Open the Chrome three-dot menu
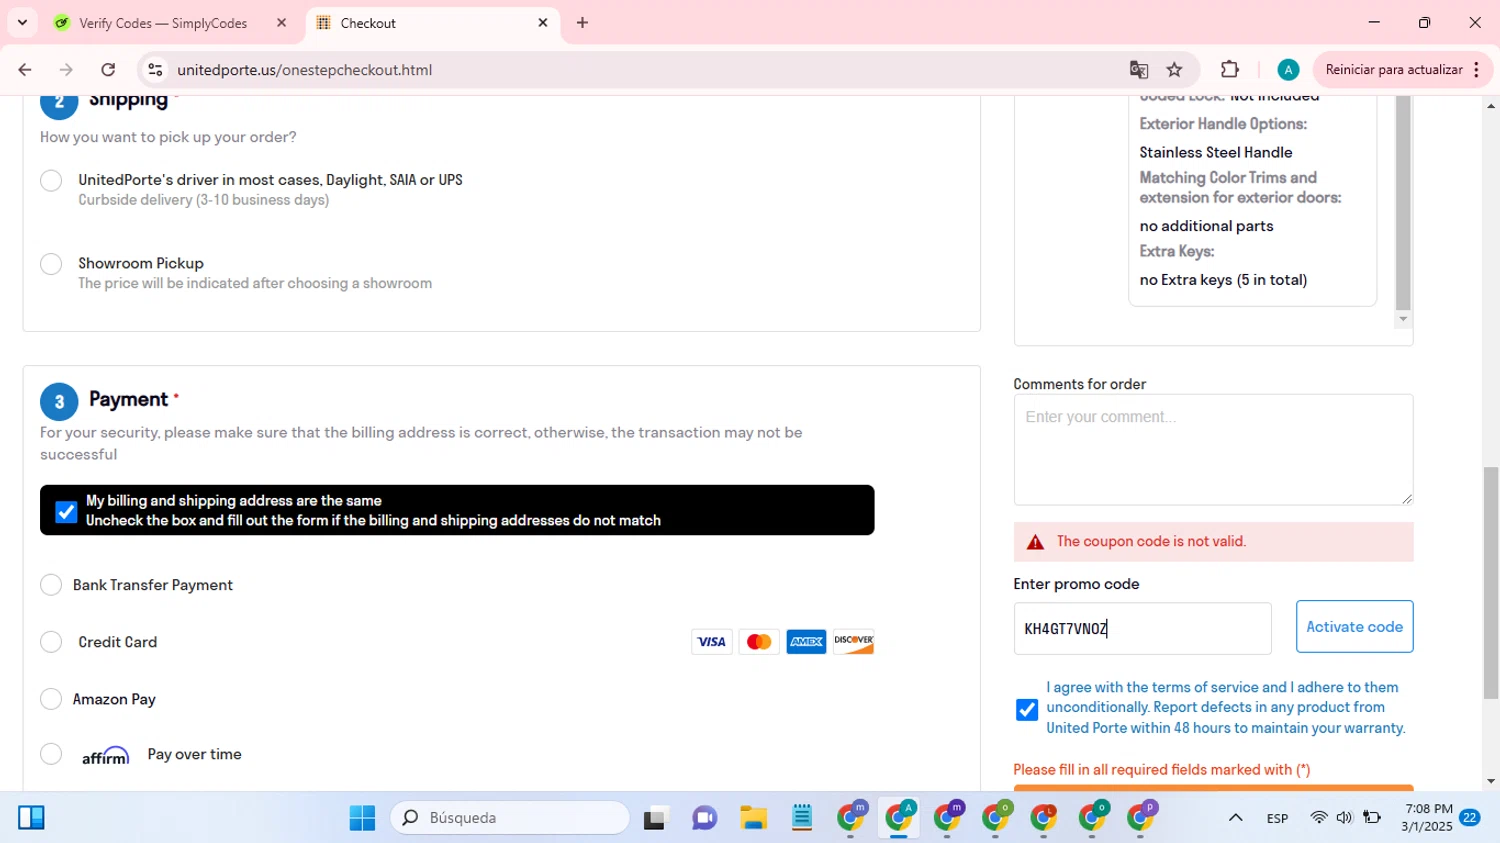 coord(1477,70)
